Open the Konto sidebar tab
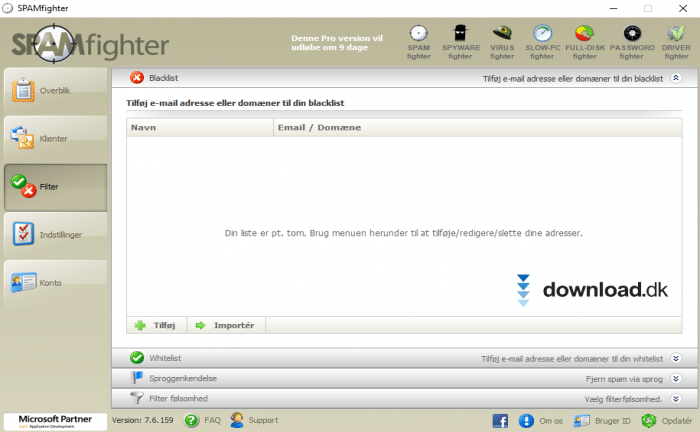Viewport: 700px width, 432px height. click(55, 283)
